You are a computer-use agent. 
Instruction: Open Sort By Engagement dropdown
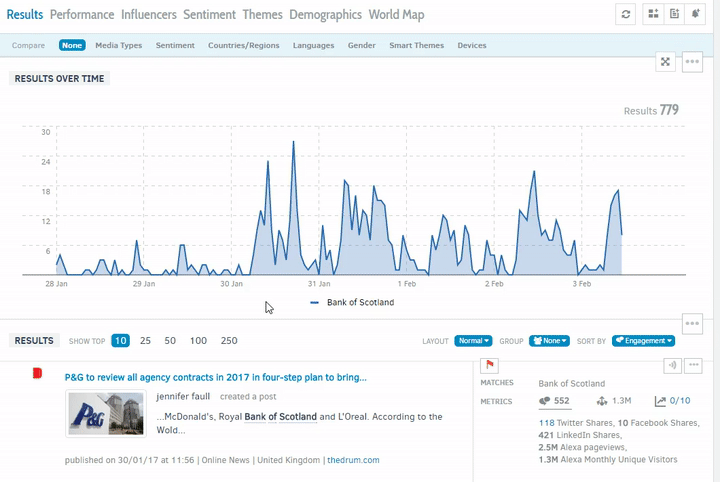(x=643, y=341)
